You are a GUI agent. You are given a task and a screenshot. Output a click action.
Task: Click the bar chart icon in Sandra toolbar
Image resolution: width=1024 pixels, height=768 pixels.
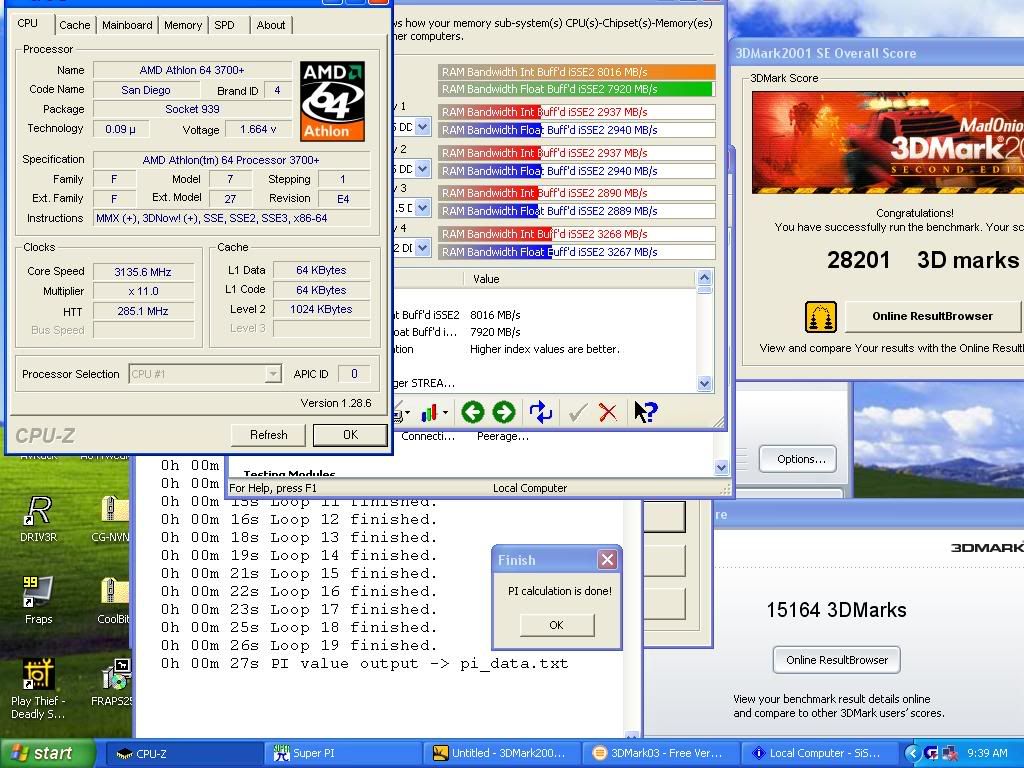pyautogui.click(x=432, y=412)
